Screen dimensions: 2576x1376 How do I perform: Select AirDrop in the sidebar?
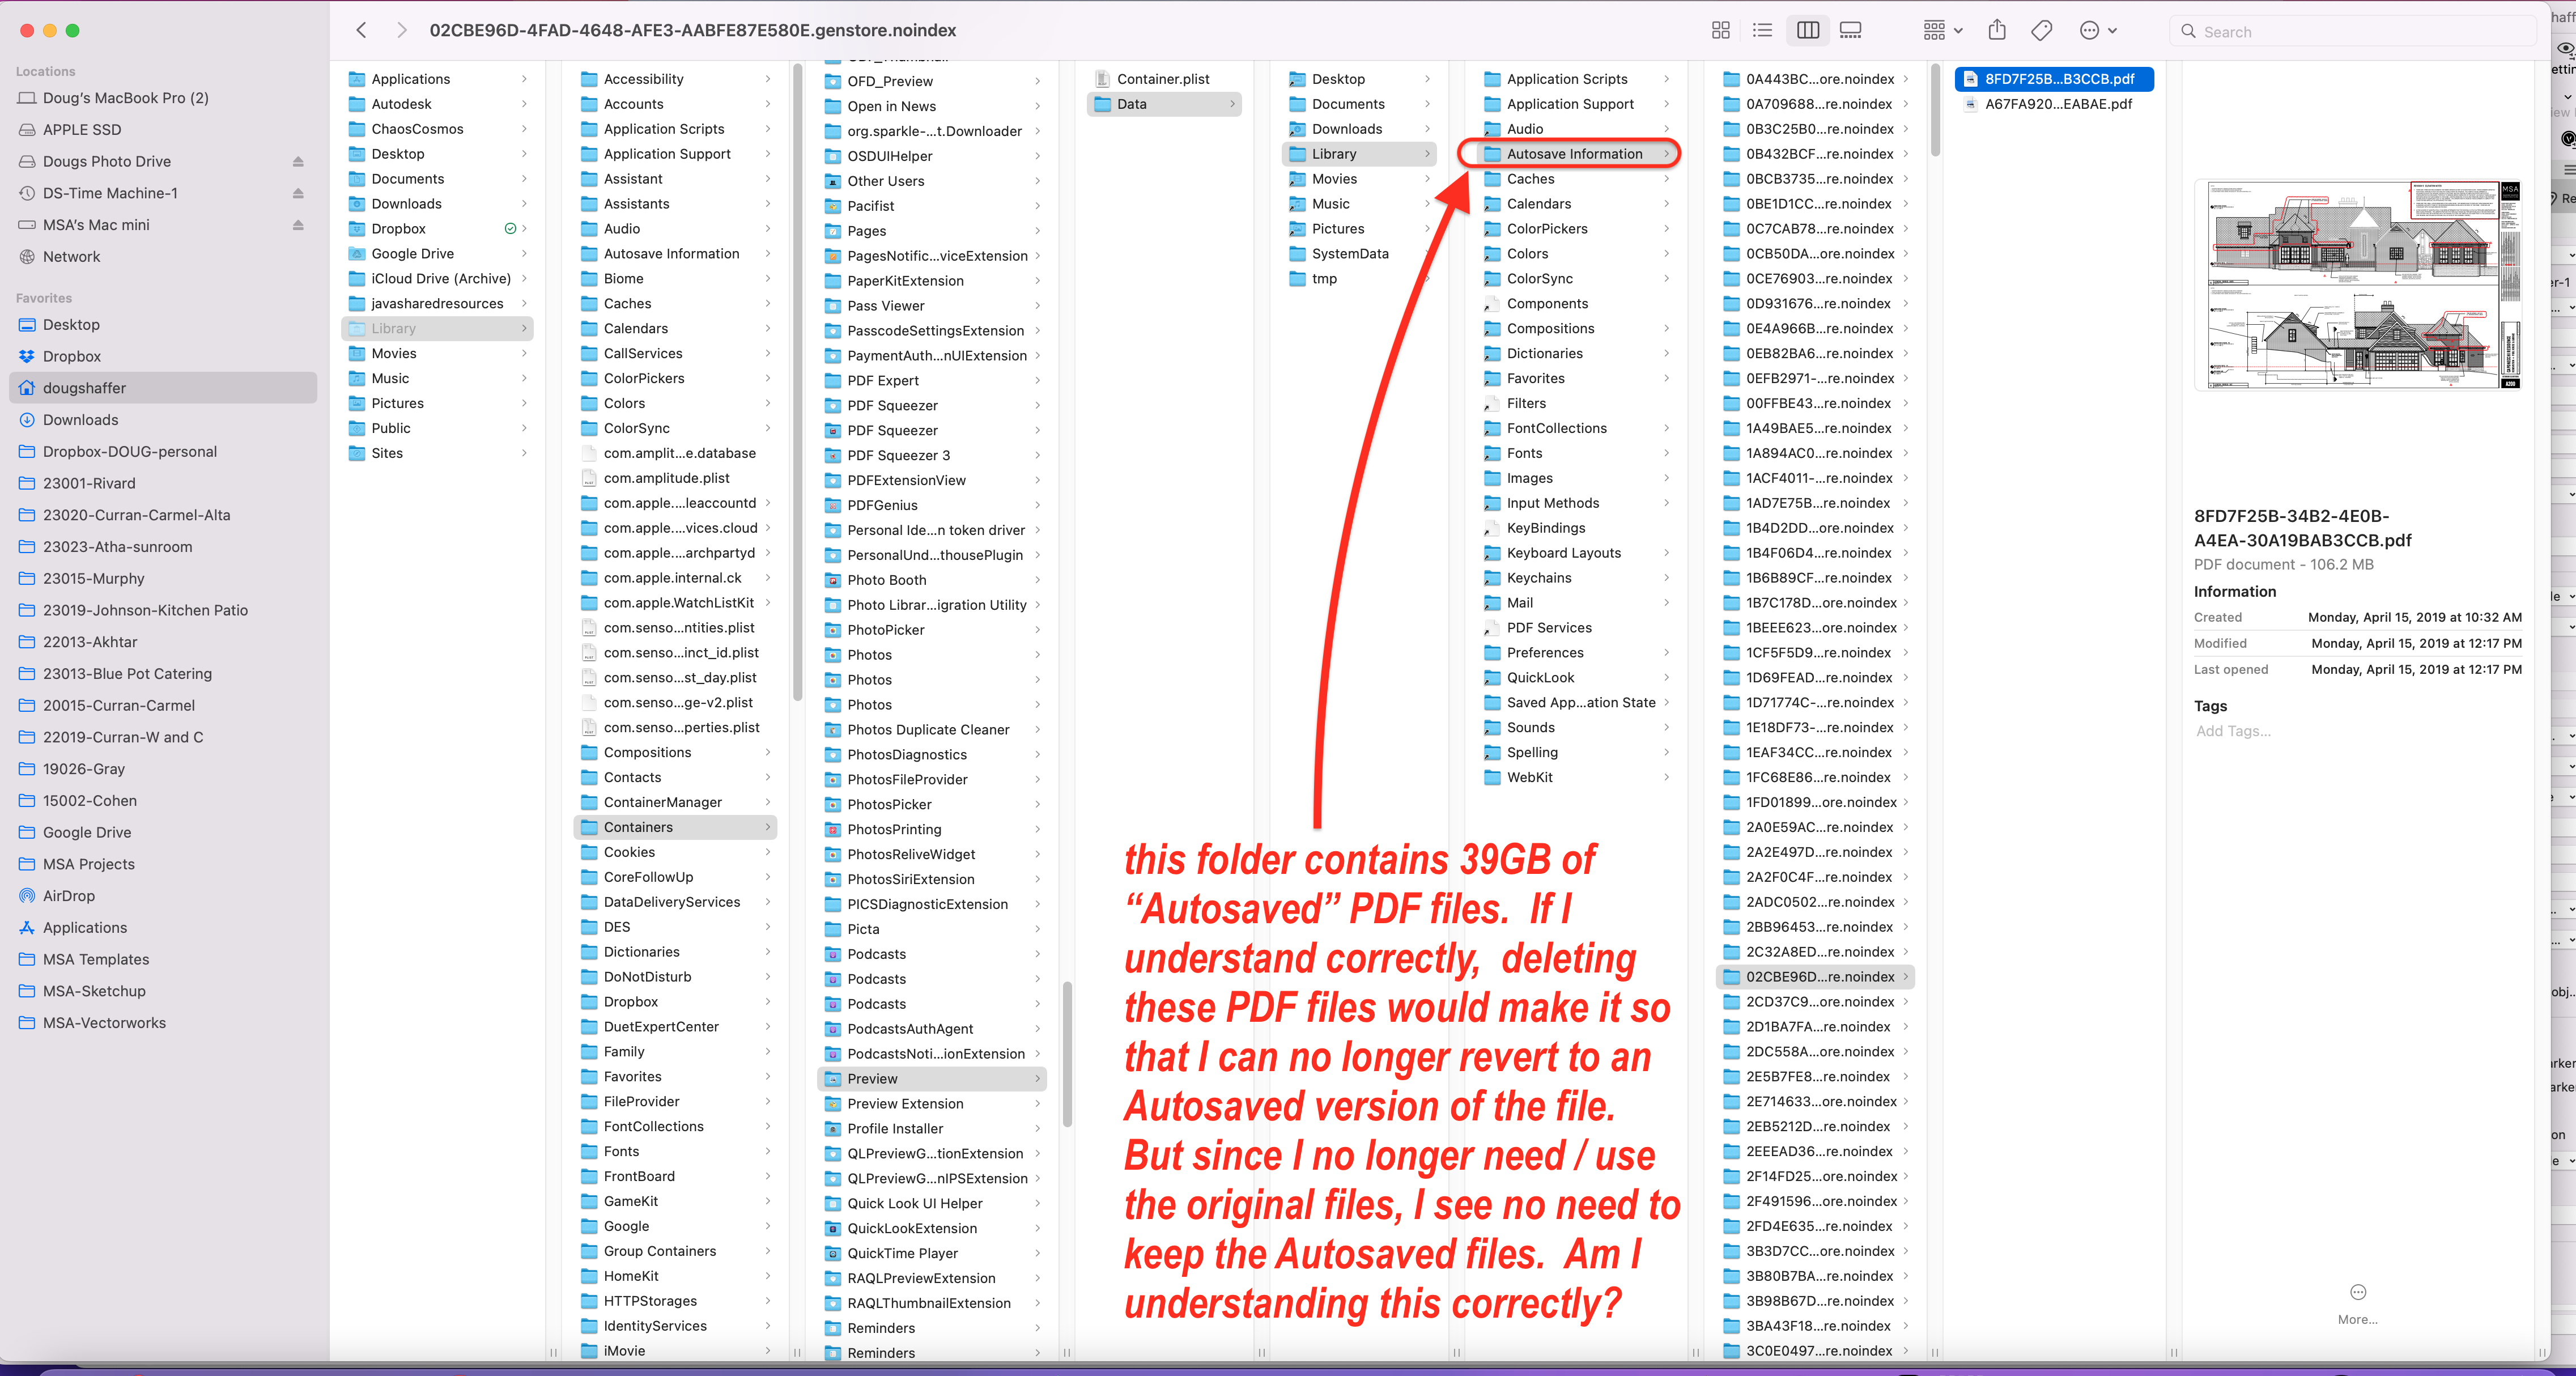69,896
